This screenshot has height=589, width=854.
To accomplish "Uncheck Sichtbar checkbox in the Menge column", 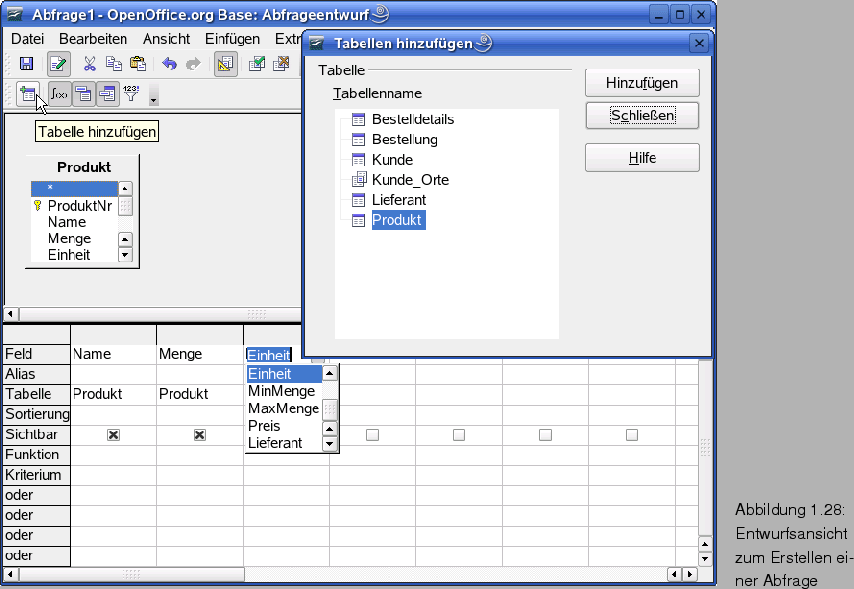I will pos(199,435).
